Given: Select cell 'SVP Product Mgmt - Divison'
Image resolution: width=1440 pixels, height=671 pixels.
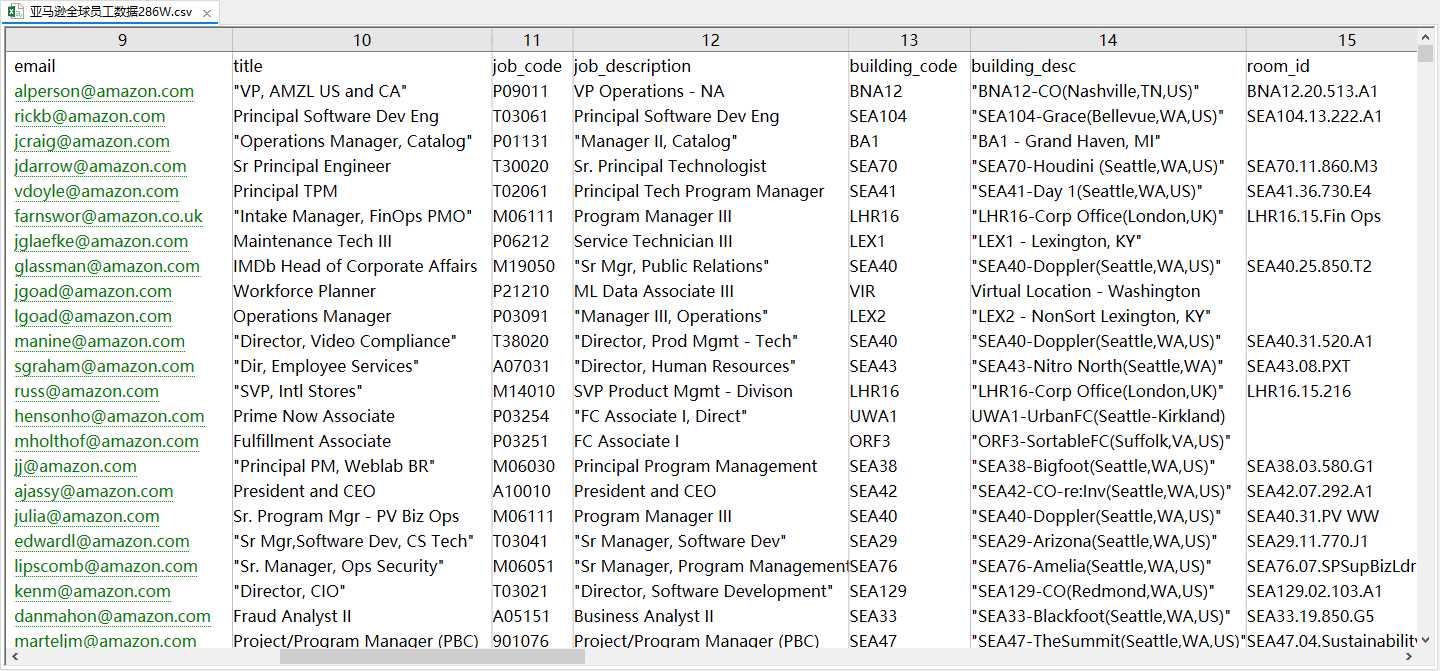Looking at the screenshot, I should (710, 391).
